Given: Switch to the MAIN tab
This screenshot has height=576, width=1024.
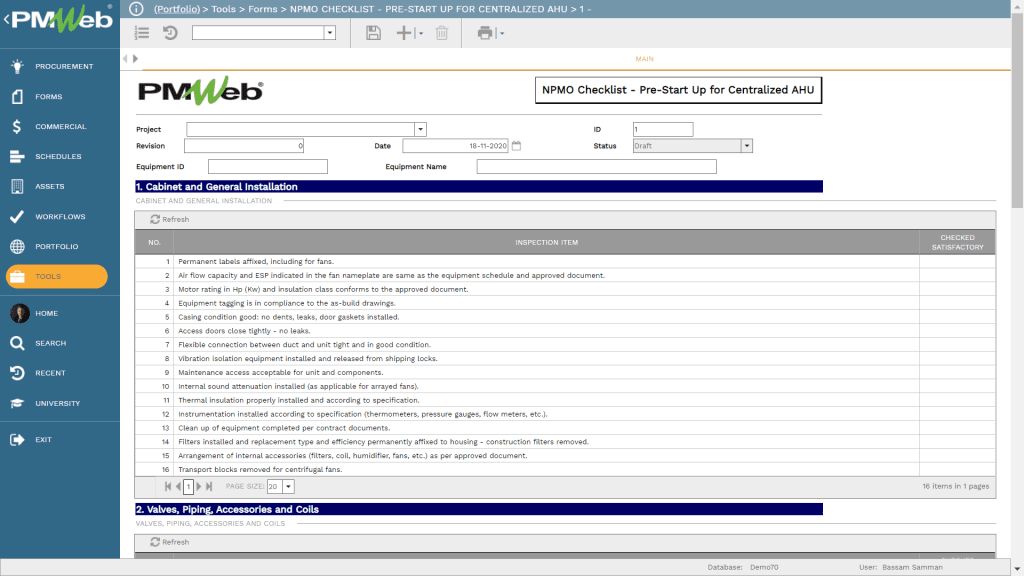Looking at the screenshot, I should pos(645,59).
